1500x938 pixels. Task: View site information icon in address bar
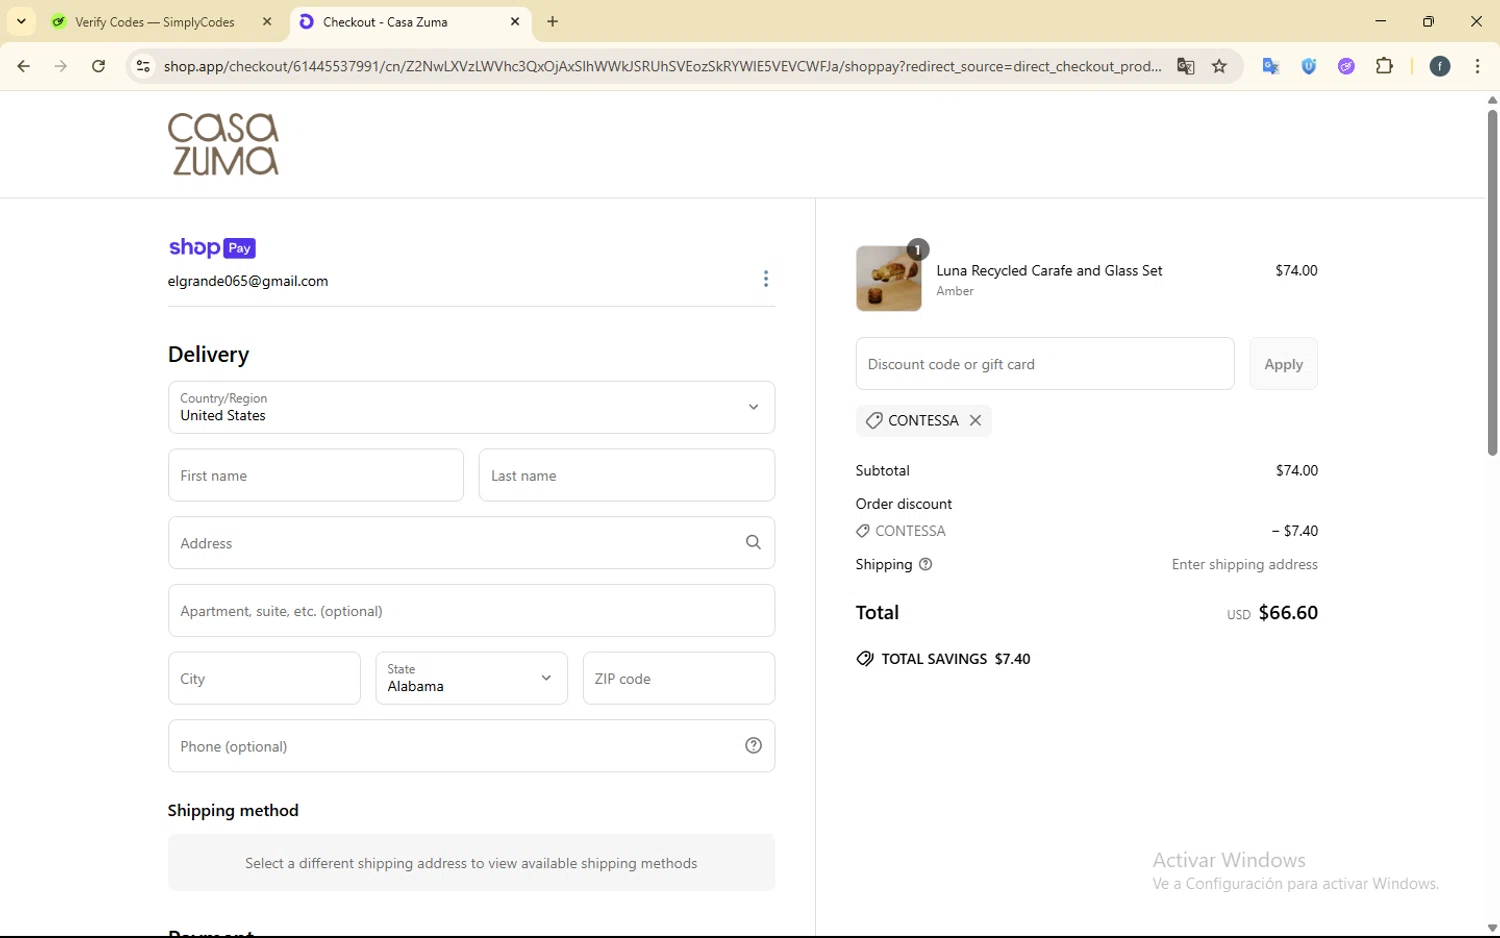(x=143, y=66)
